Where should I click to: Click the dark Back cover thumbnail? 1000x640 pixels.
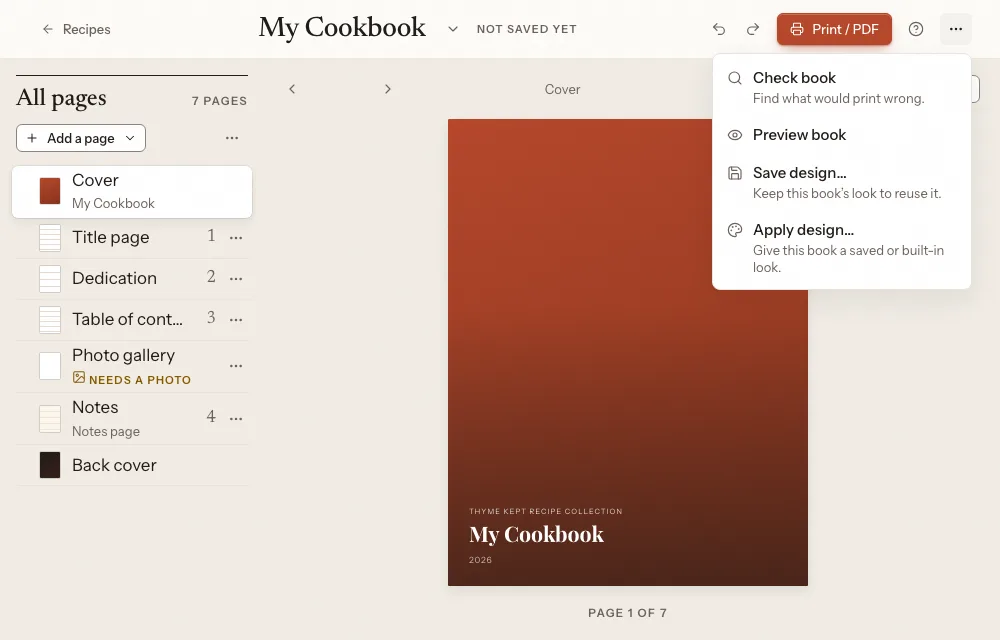tap(50, 465)
